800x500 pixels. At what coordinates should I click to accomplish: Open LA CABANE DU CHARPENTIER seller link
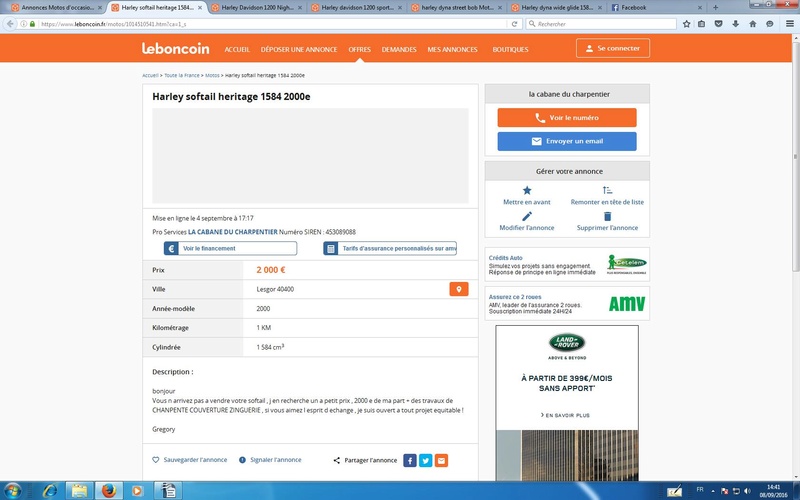click(x=233, y=232)
